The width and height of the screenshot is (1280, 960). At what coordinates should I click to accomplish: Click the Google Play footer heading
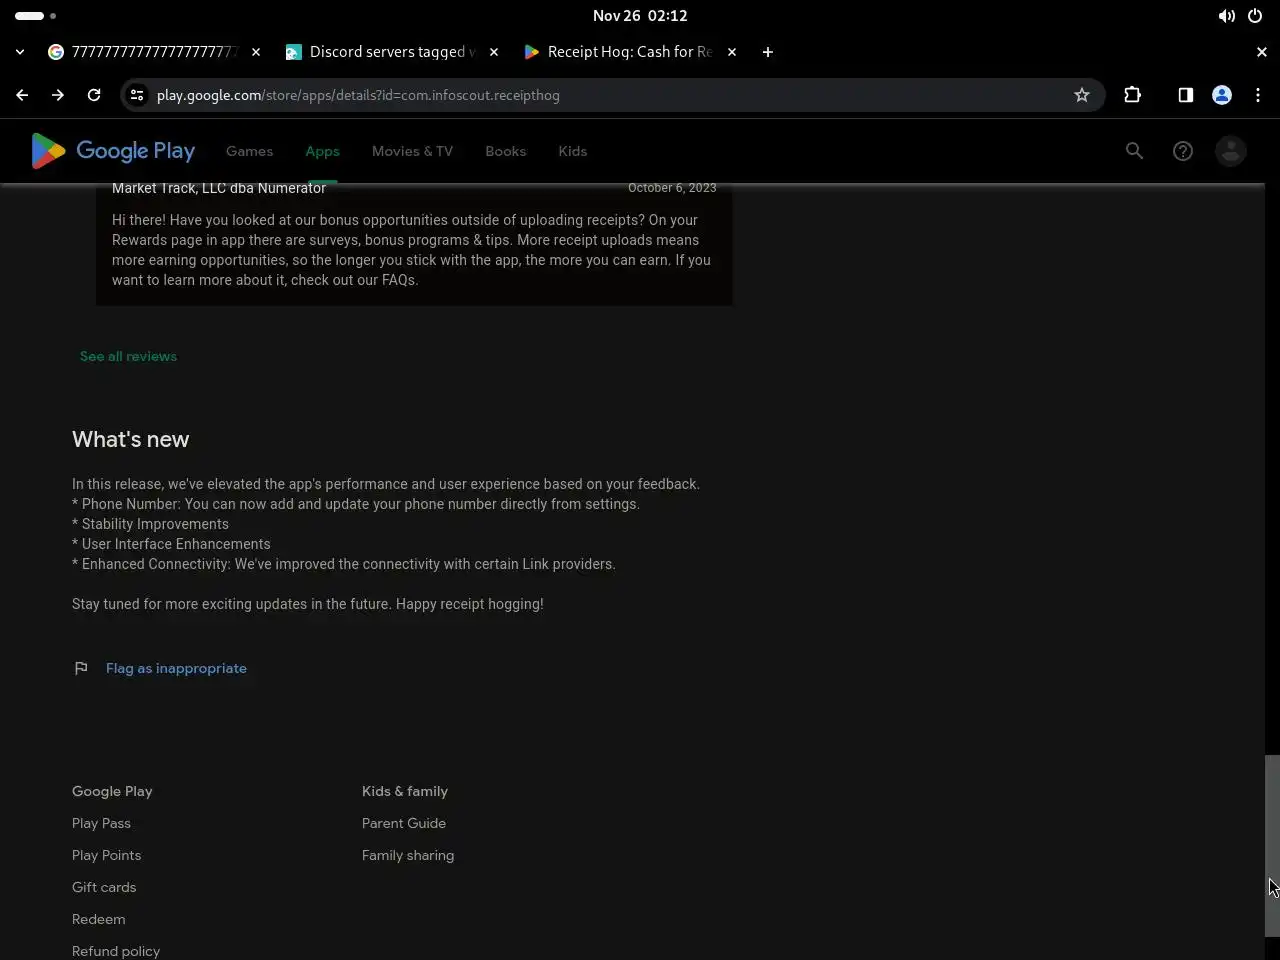[112, 791]
